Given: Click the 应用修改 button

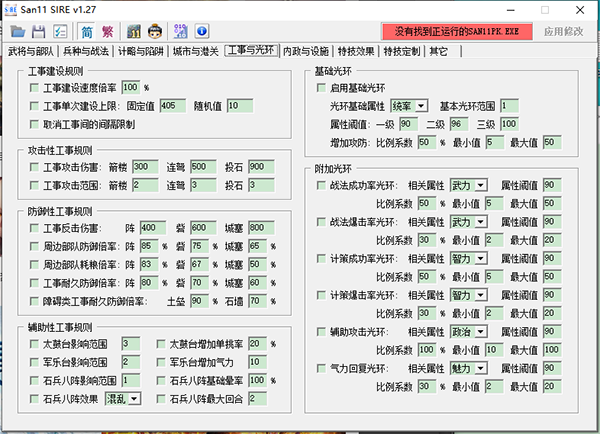Looking at the screenshot, I should 564,31.
